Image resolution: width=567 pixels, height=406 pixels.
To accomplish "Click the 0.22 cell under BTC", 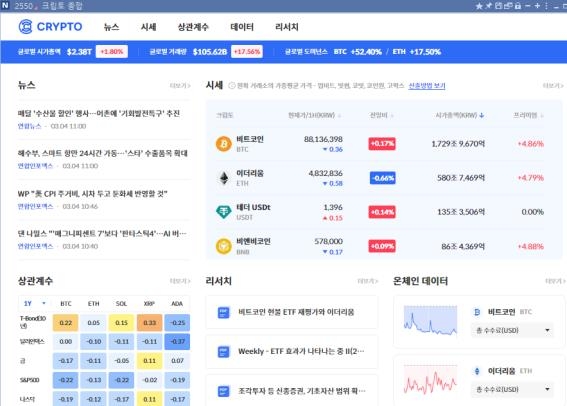I will tap(65, 322).
